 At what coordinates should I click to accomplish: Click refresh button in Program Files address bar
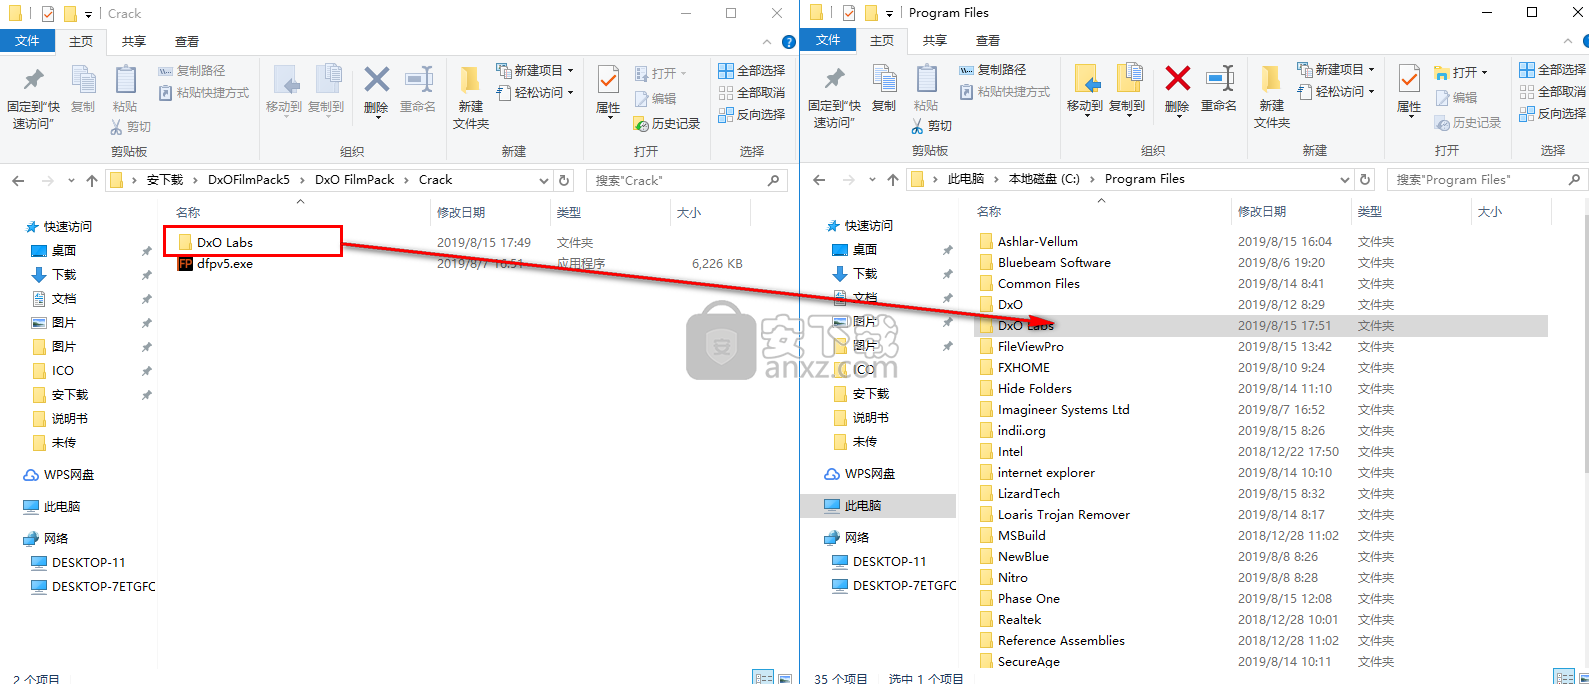[x=1365, y=180]
